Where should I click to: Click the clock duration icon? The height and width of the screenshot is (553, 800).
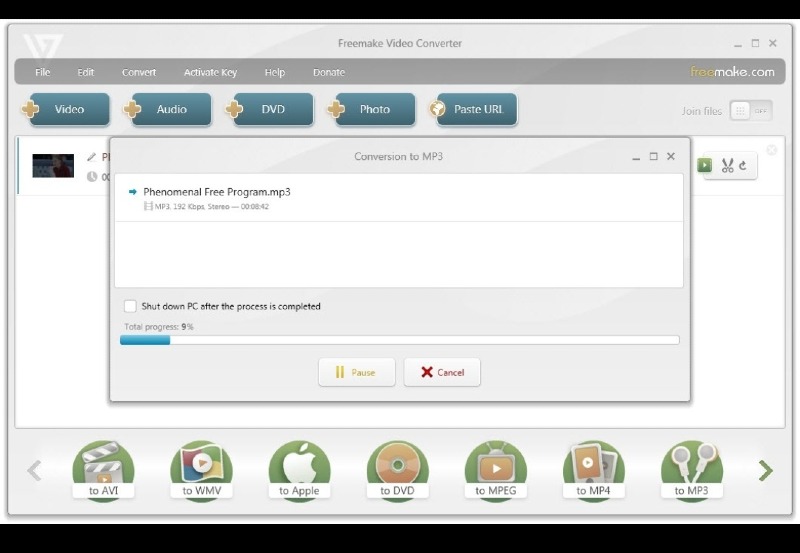pyautogui.click(x=92, y=177)
